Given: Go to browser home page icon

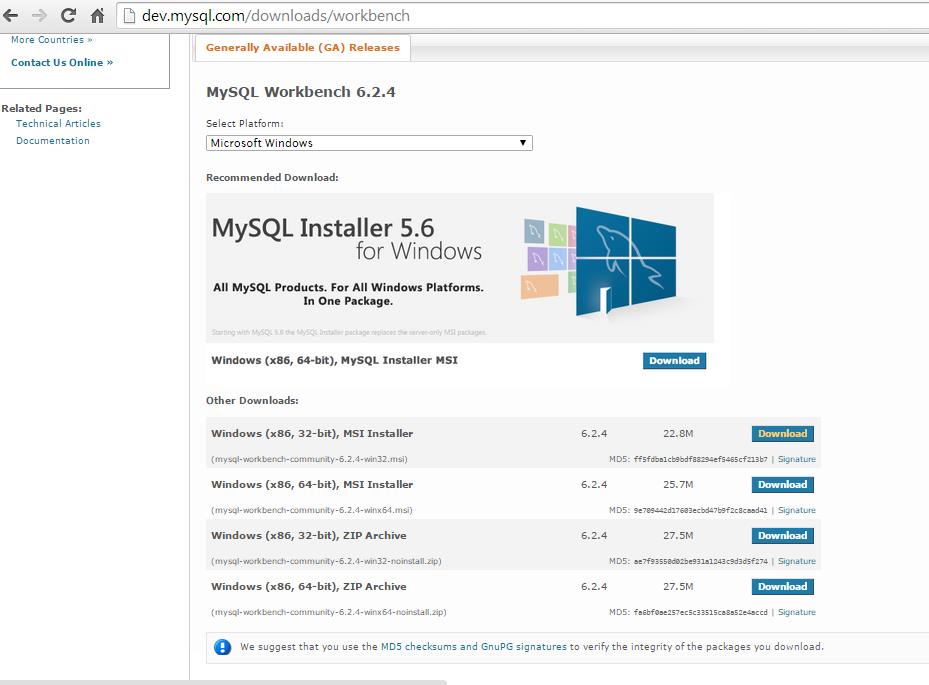Looking at the screenshot, I should (x=97, y=15).
